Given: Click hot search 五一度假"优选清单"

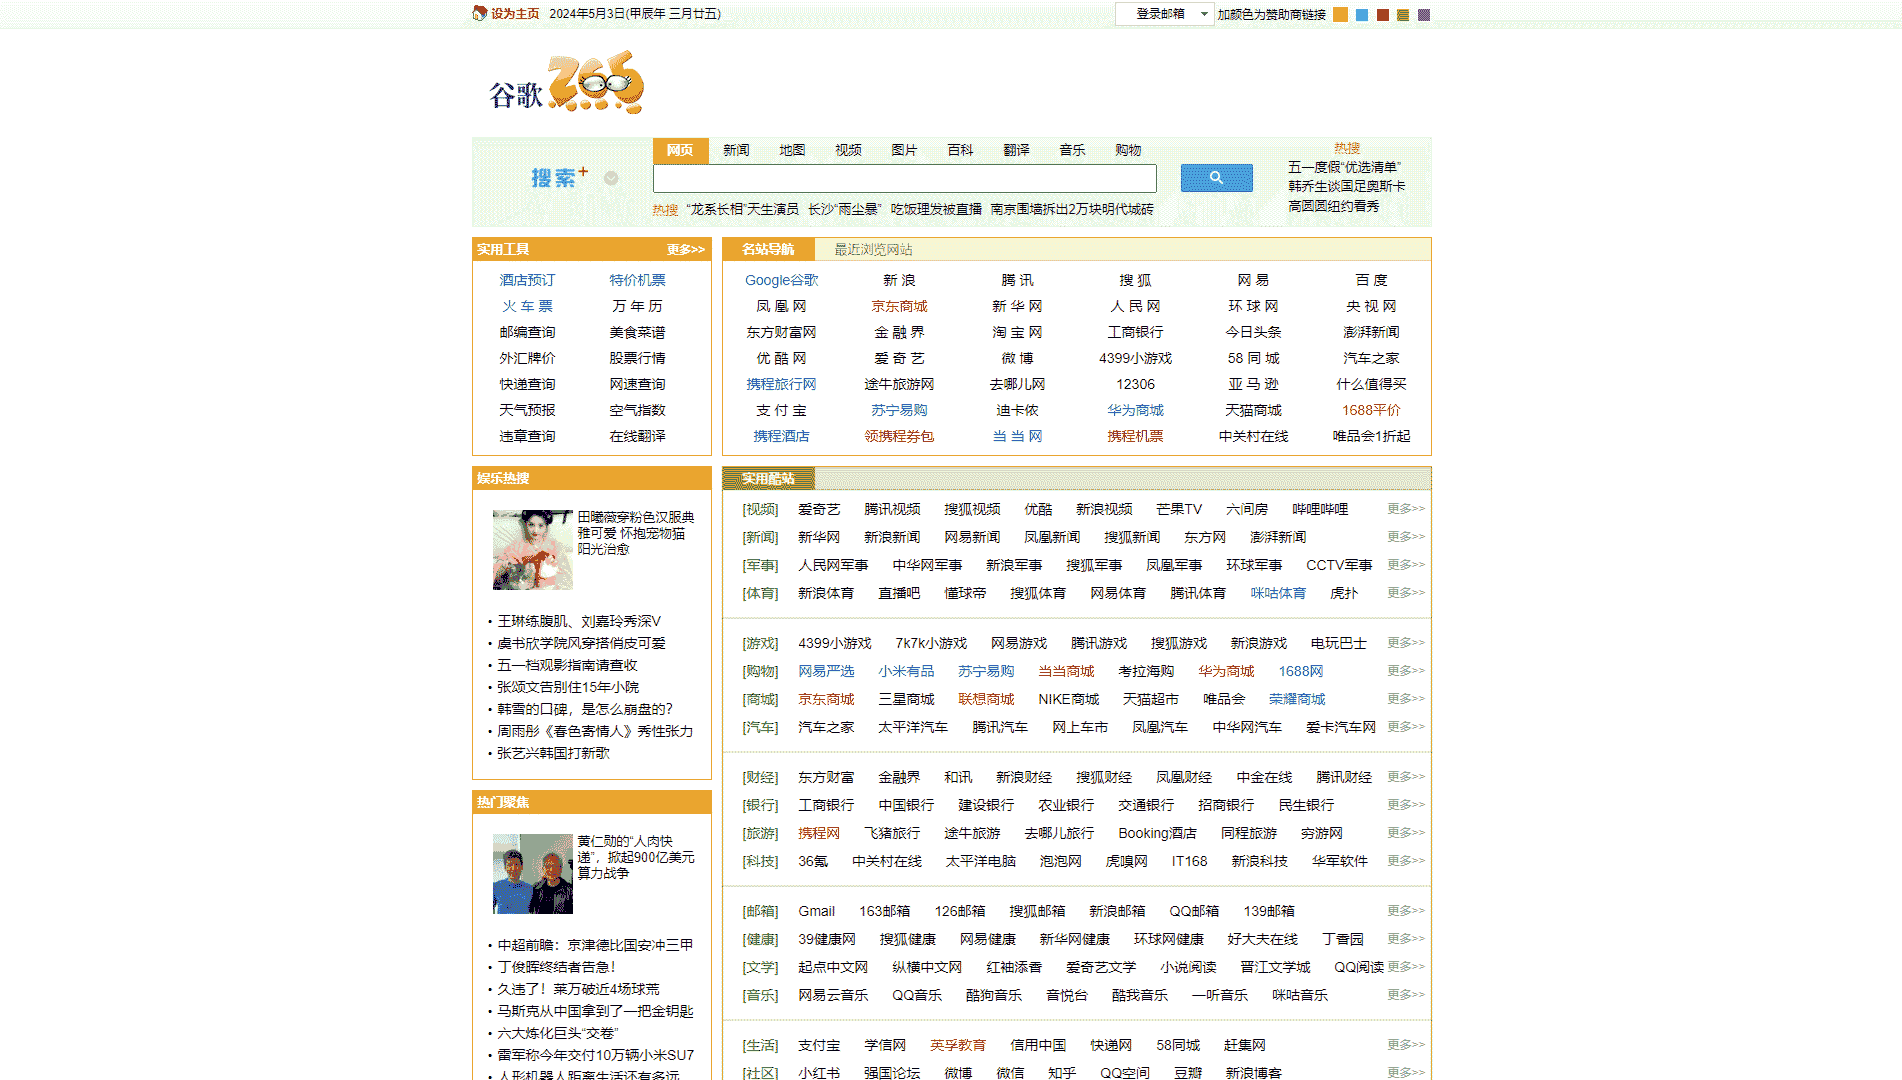Looking at the screenshot, I should click(x=1345, y=167).
